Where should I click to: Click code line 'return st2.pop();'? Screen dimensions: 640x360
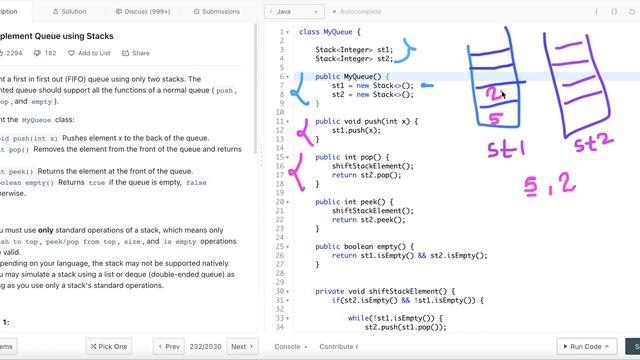[367, 175]
